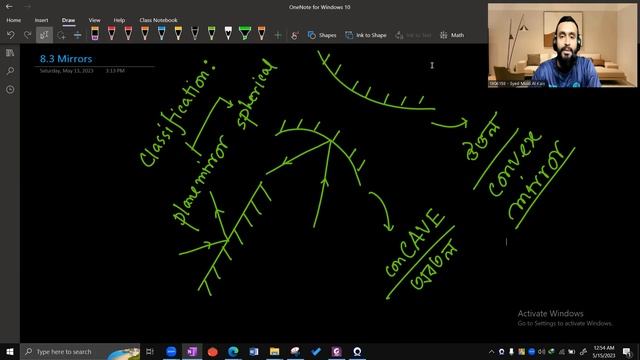Select the white pen

(228, 33)
